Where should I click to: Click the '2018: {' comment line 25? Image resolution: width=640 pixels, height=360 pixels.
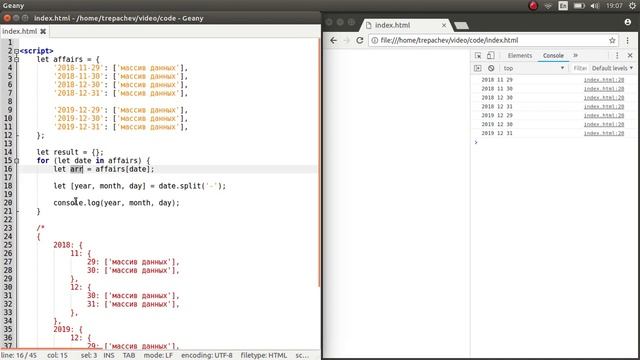coord(68,245)
